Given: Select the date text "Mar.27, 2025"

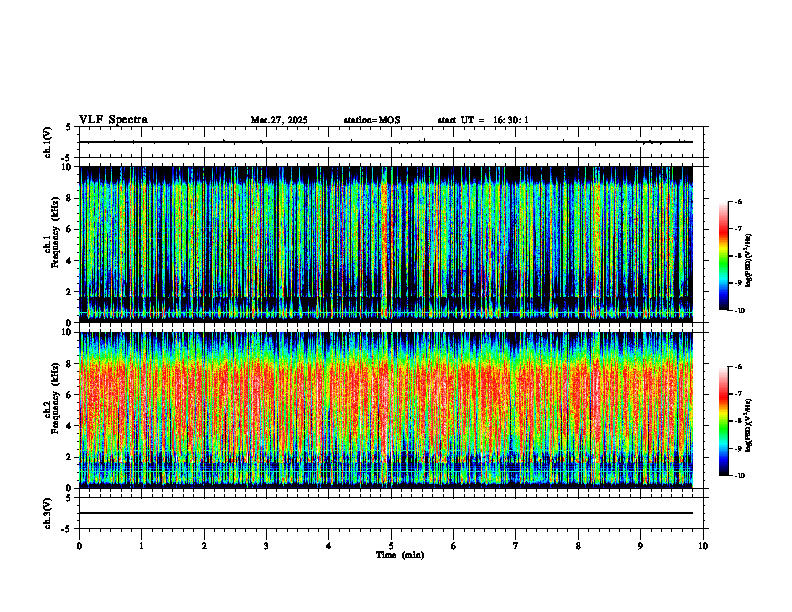Looking at the screenshot, I should click(279, 120).
